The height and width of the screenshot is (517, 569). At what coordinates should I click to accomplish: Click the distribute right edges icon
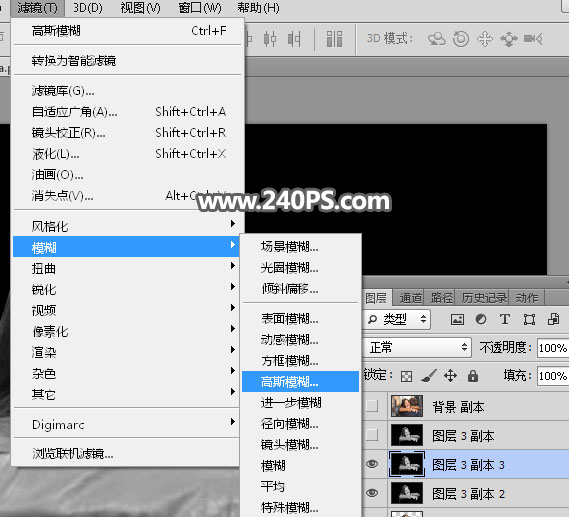(294, 39)
